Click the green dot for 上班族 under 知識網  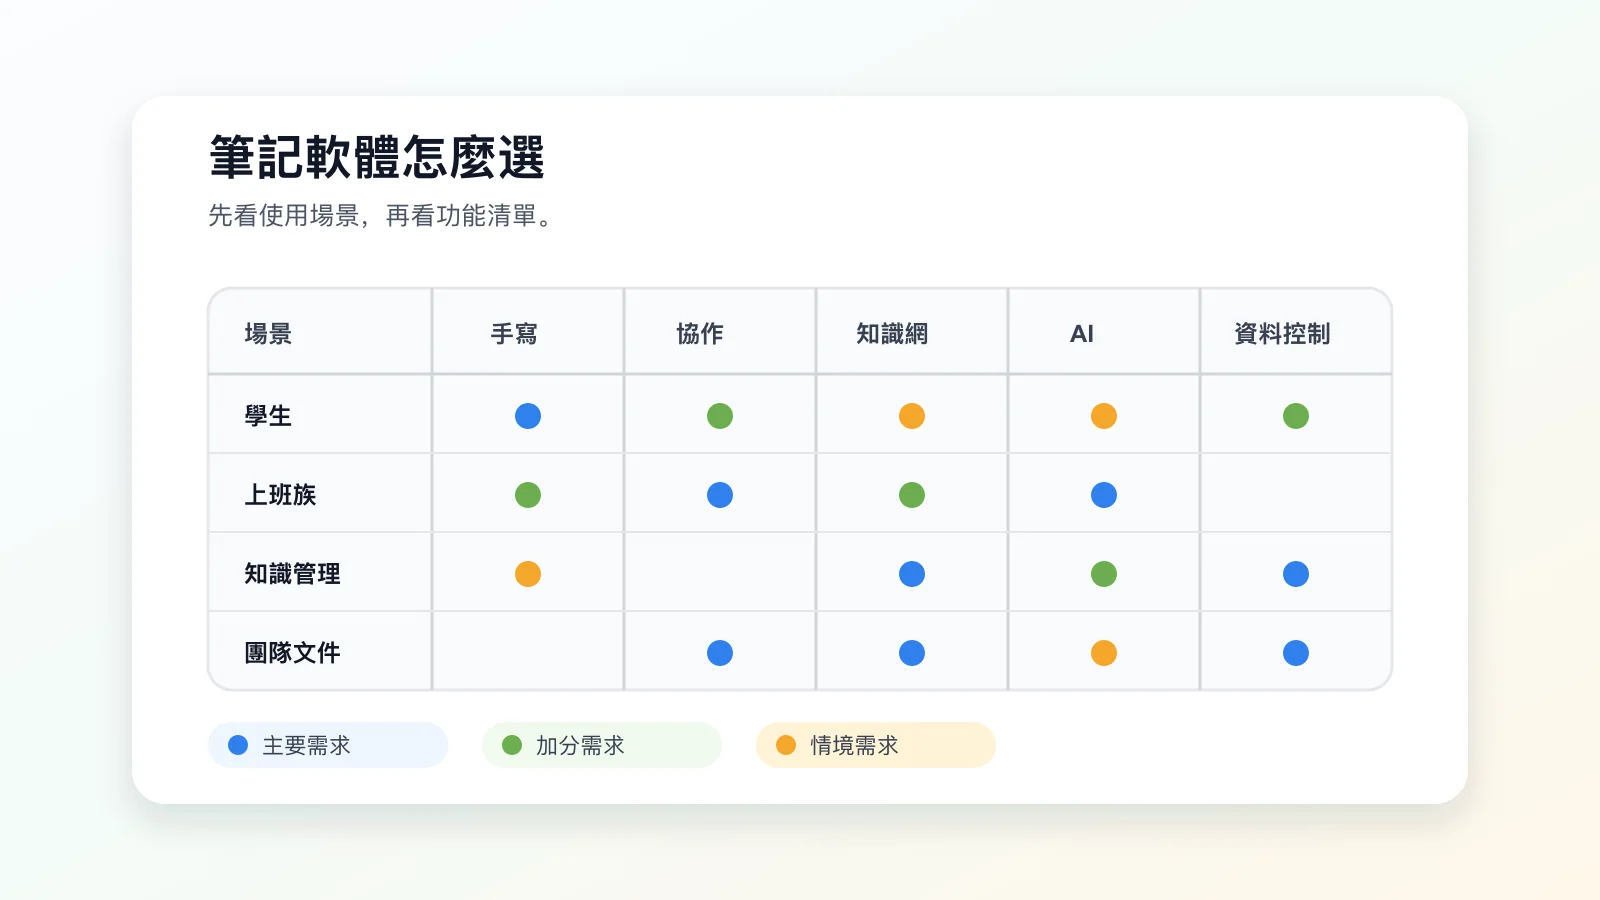coord(912,495)
